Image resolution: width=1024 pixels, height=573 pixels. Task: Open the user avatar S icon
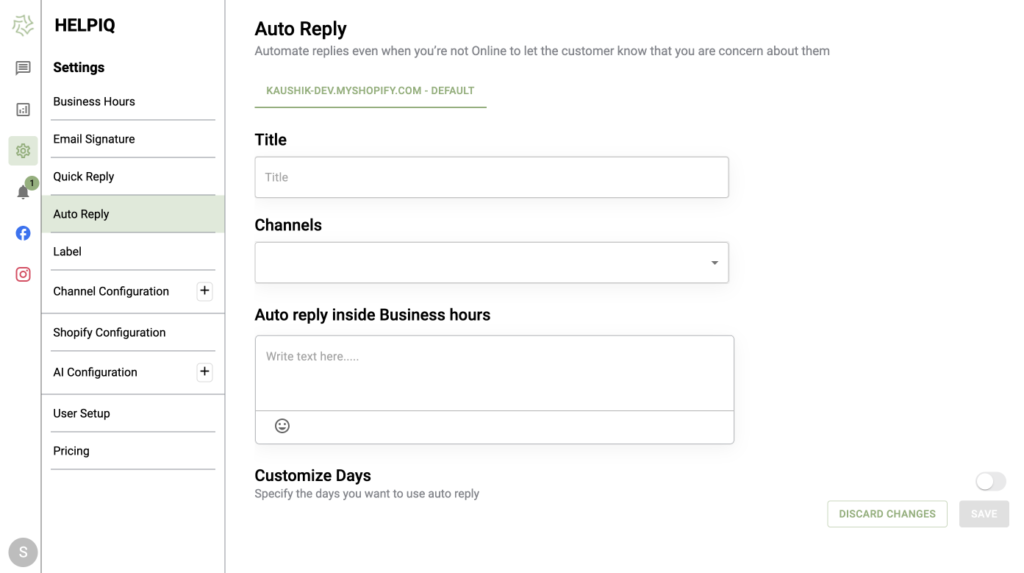[x=23, y=553]
